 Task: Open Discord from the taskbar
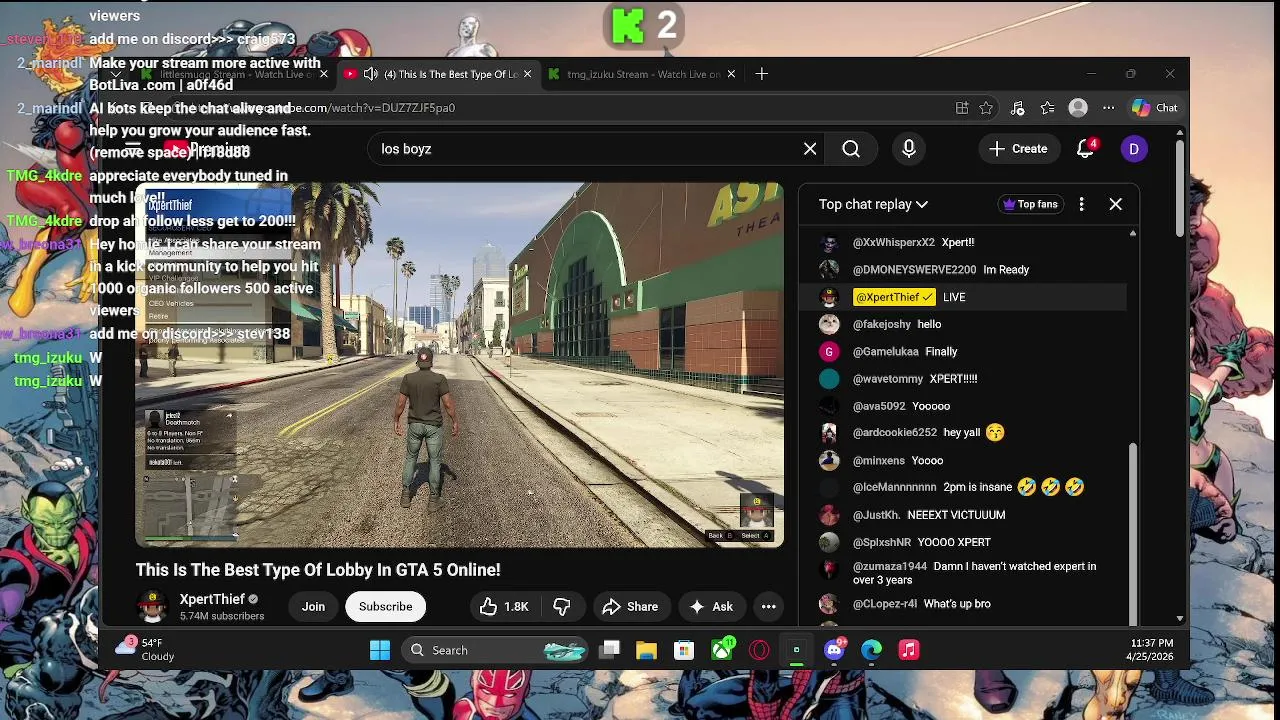point(834,650)
